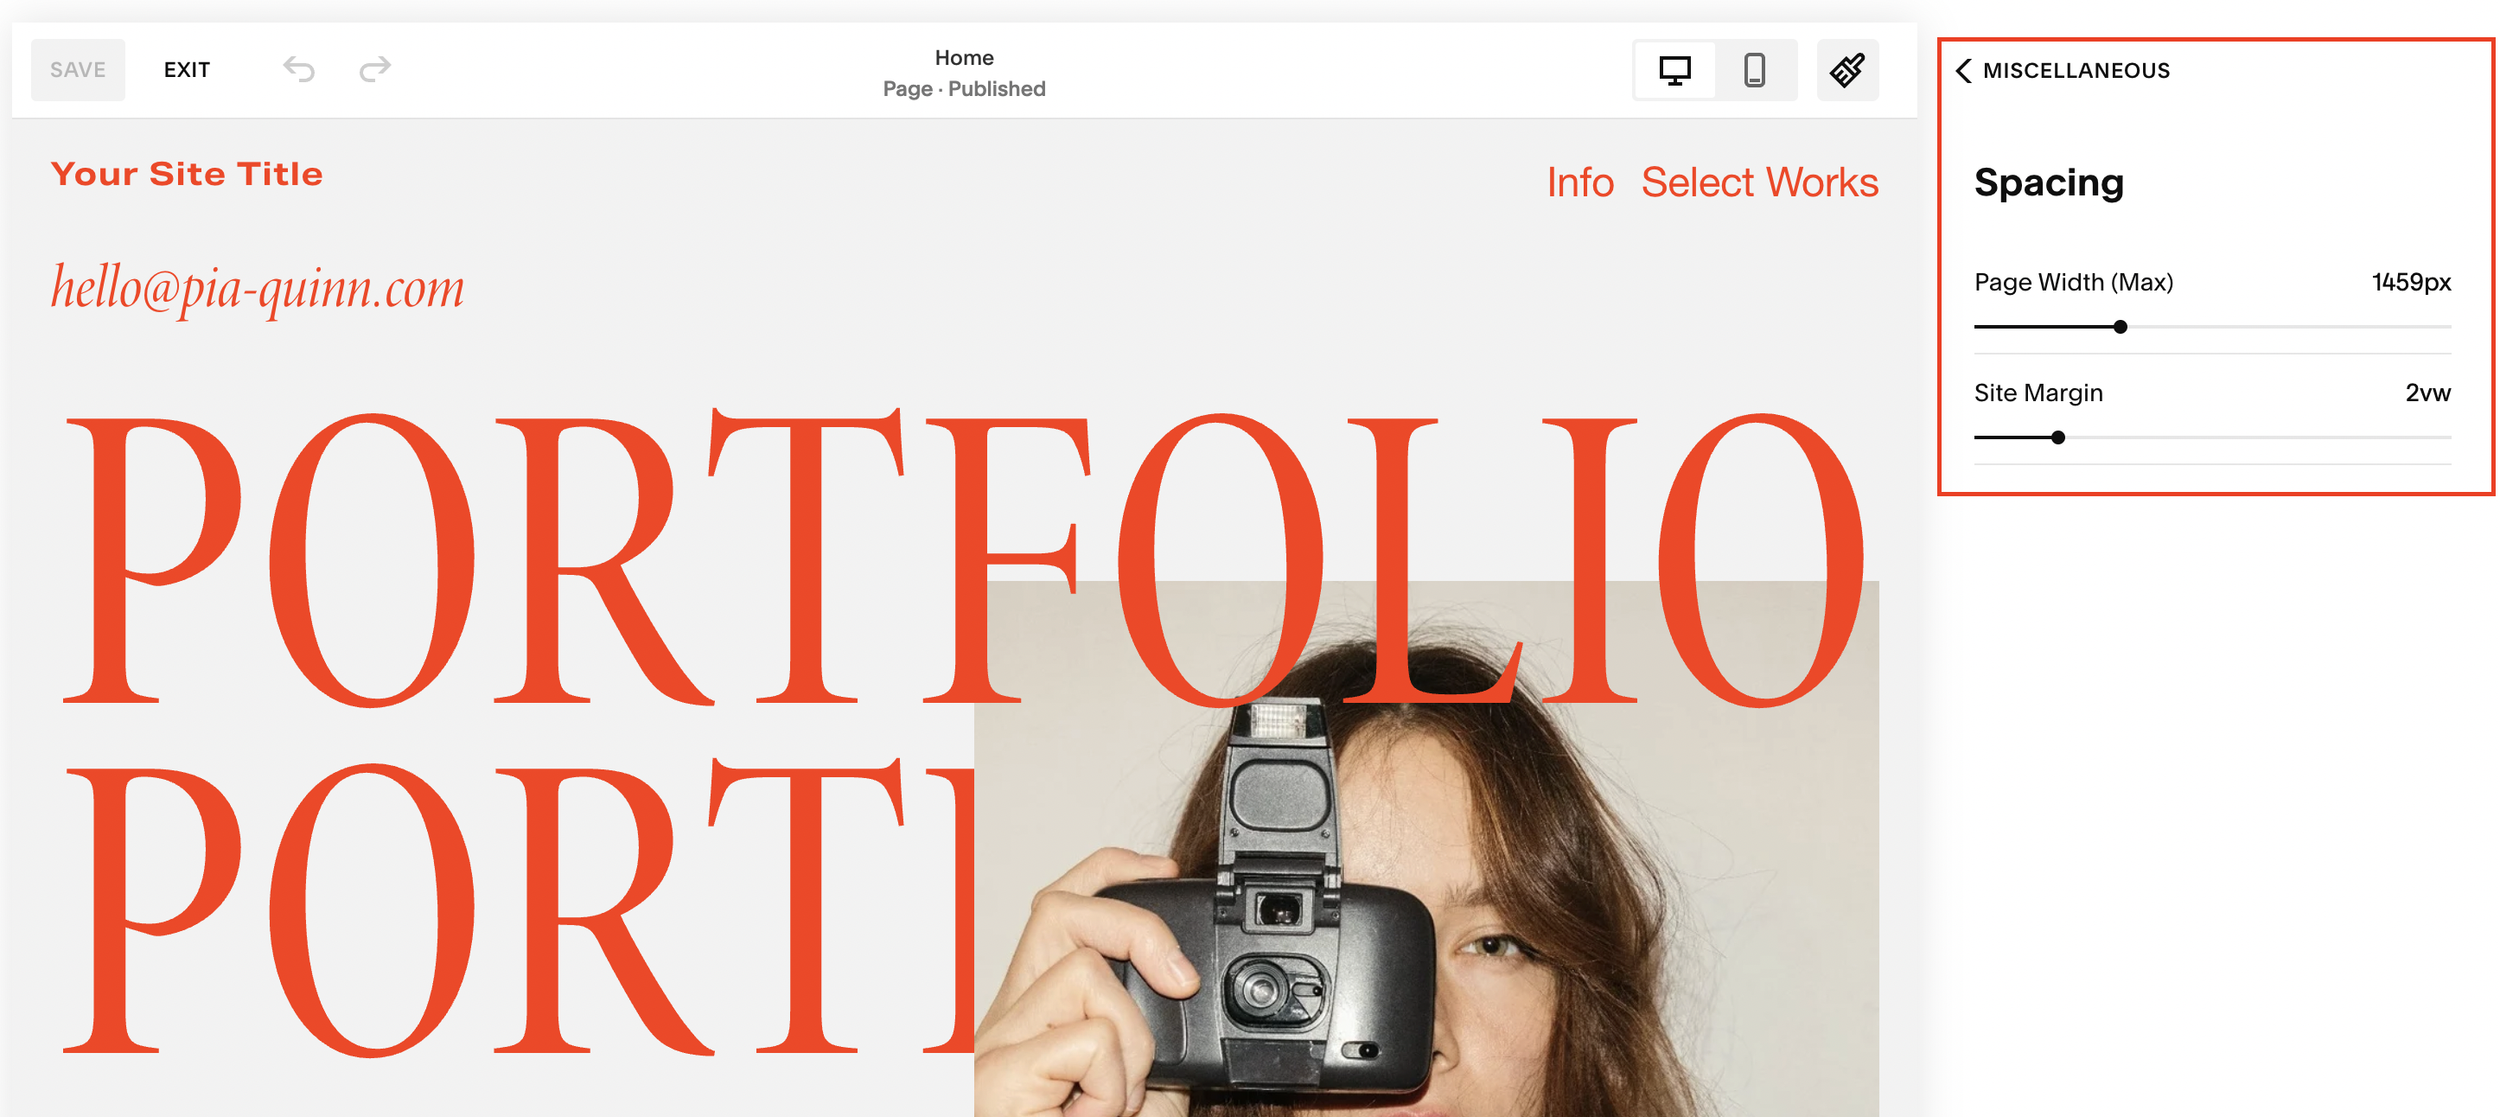Click the 2vw site margin value
Image resolution: width=2500 pixels, height=1117 pixels.
(2428, 393)
